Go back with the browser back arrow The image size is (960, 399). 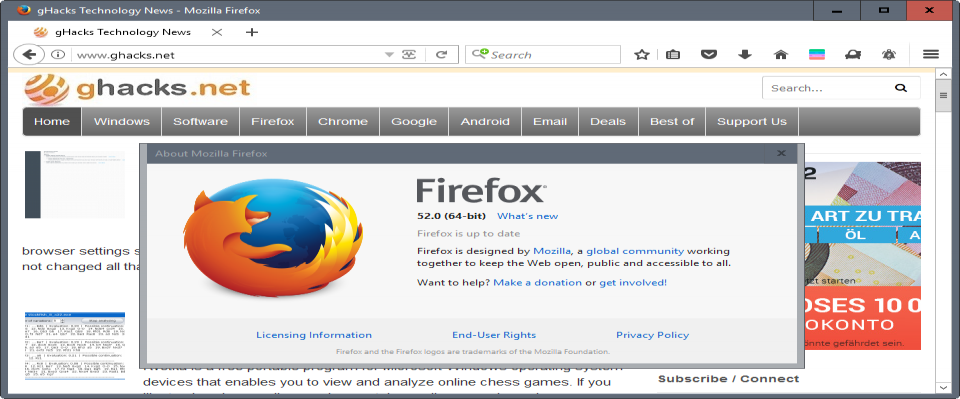click(29, 54)
